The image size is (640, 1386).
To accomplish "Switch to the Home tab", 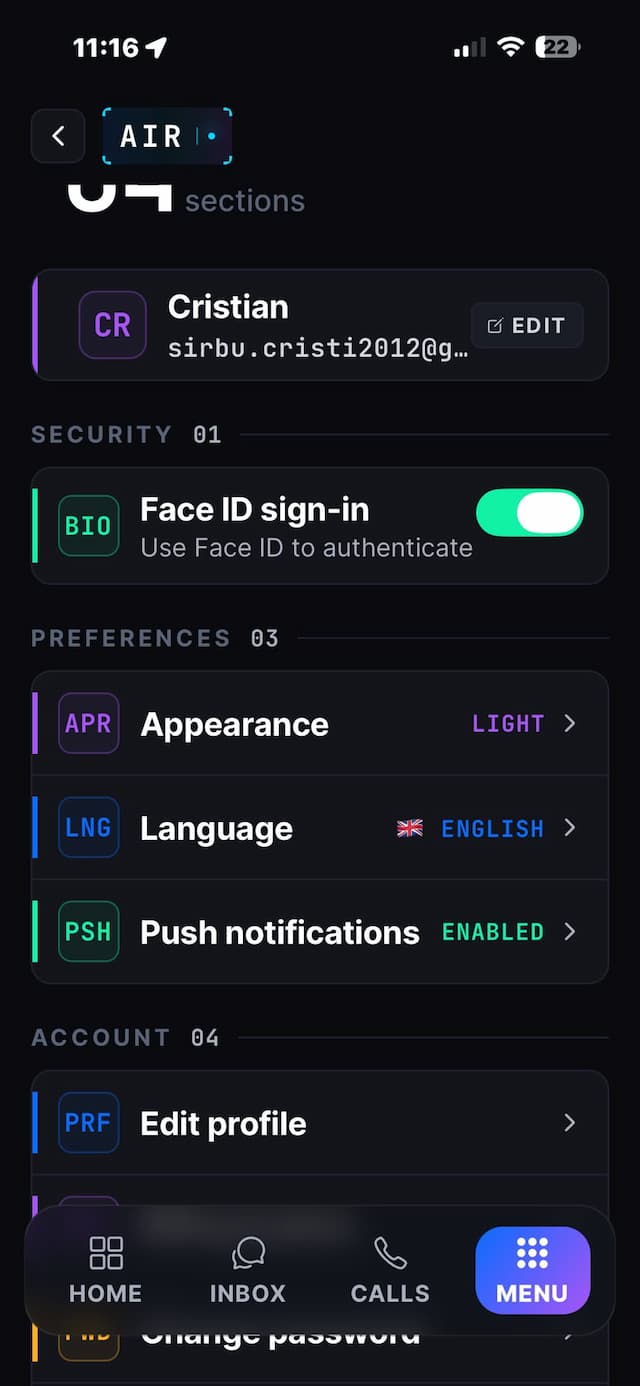I will pyautogui.click(x=105, y=1270).
